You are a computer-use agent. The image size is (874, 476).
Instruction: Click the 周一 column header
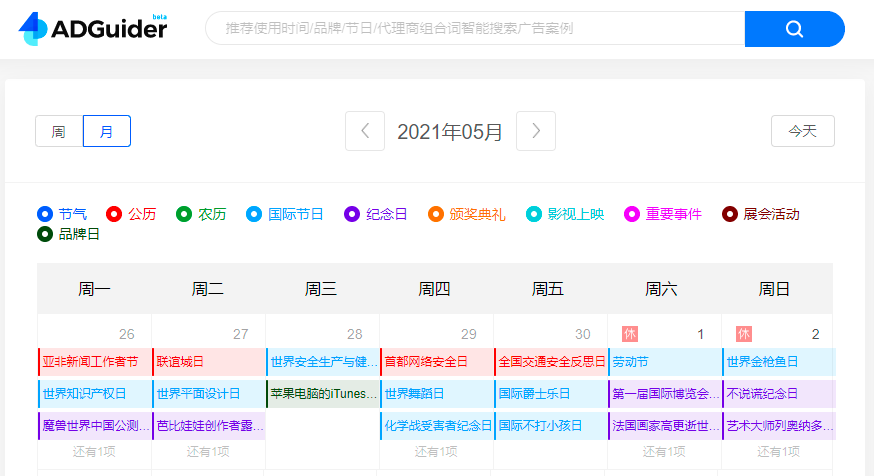click(94, 289)
